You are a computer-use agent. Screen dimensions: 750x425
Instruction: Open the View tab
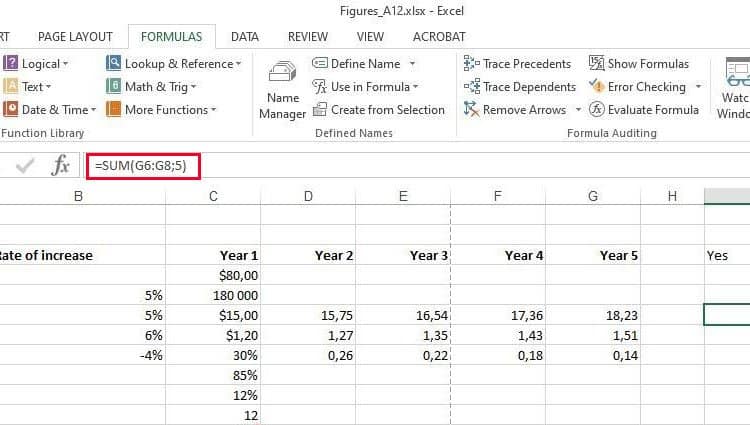click(370, 37)
